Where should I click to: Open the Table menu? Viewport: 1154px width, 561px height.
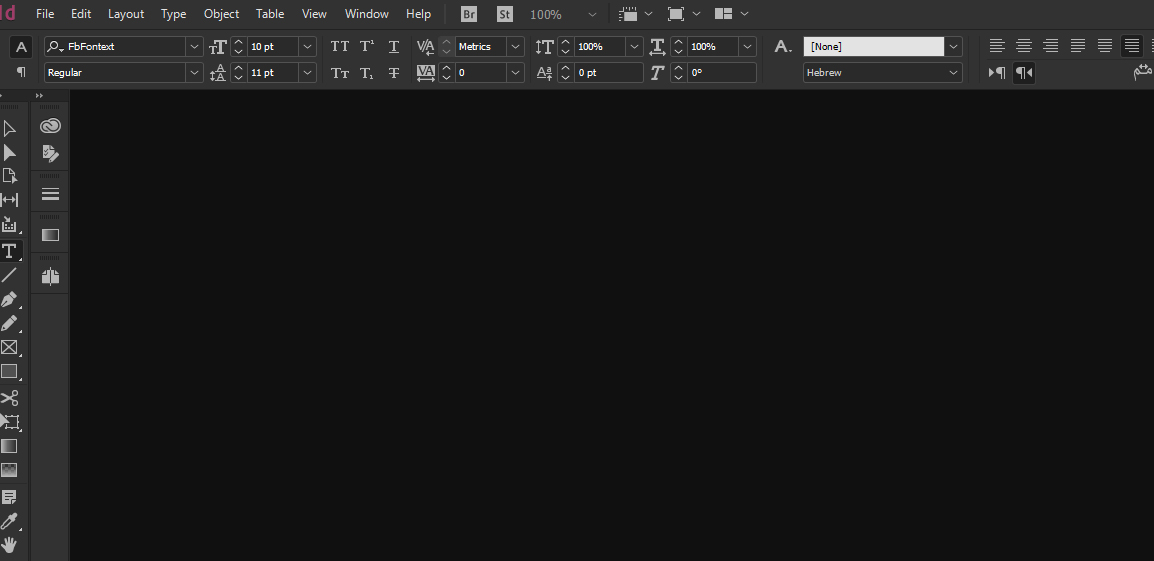click(270, 14)
